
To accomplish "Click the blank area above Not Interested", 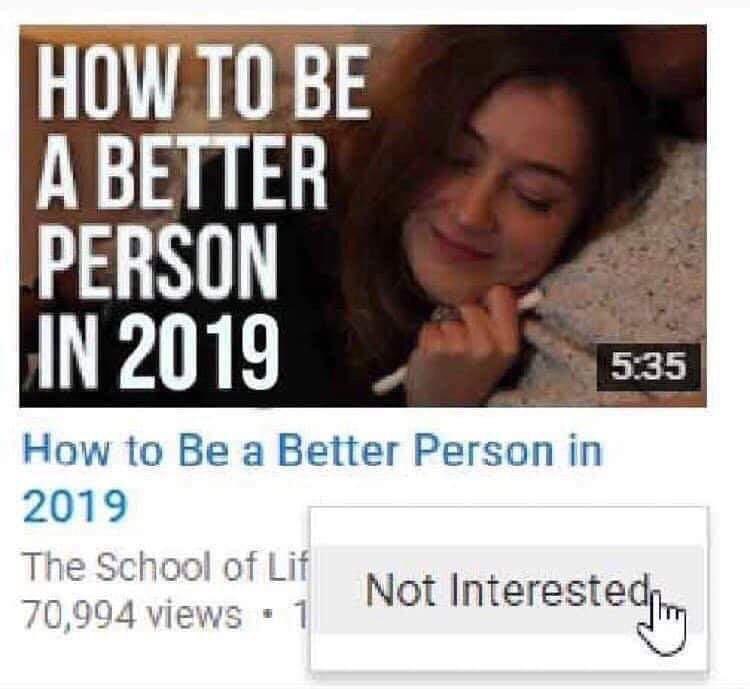I will point(509,526).
